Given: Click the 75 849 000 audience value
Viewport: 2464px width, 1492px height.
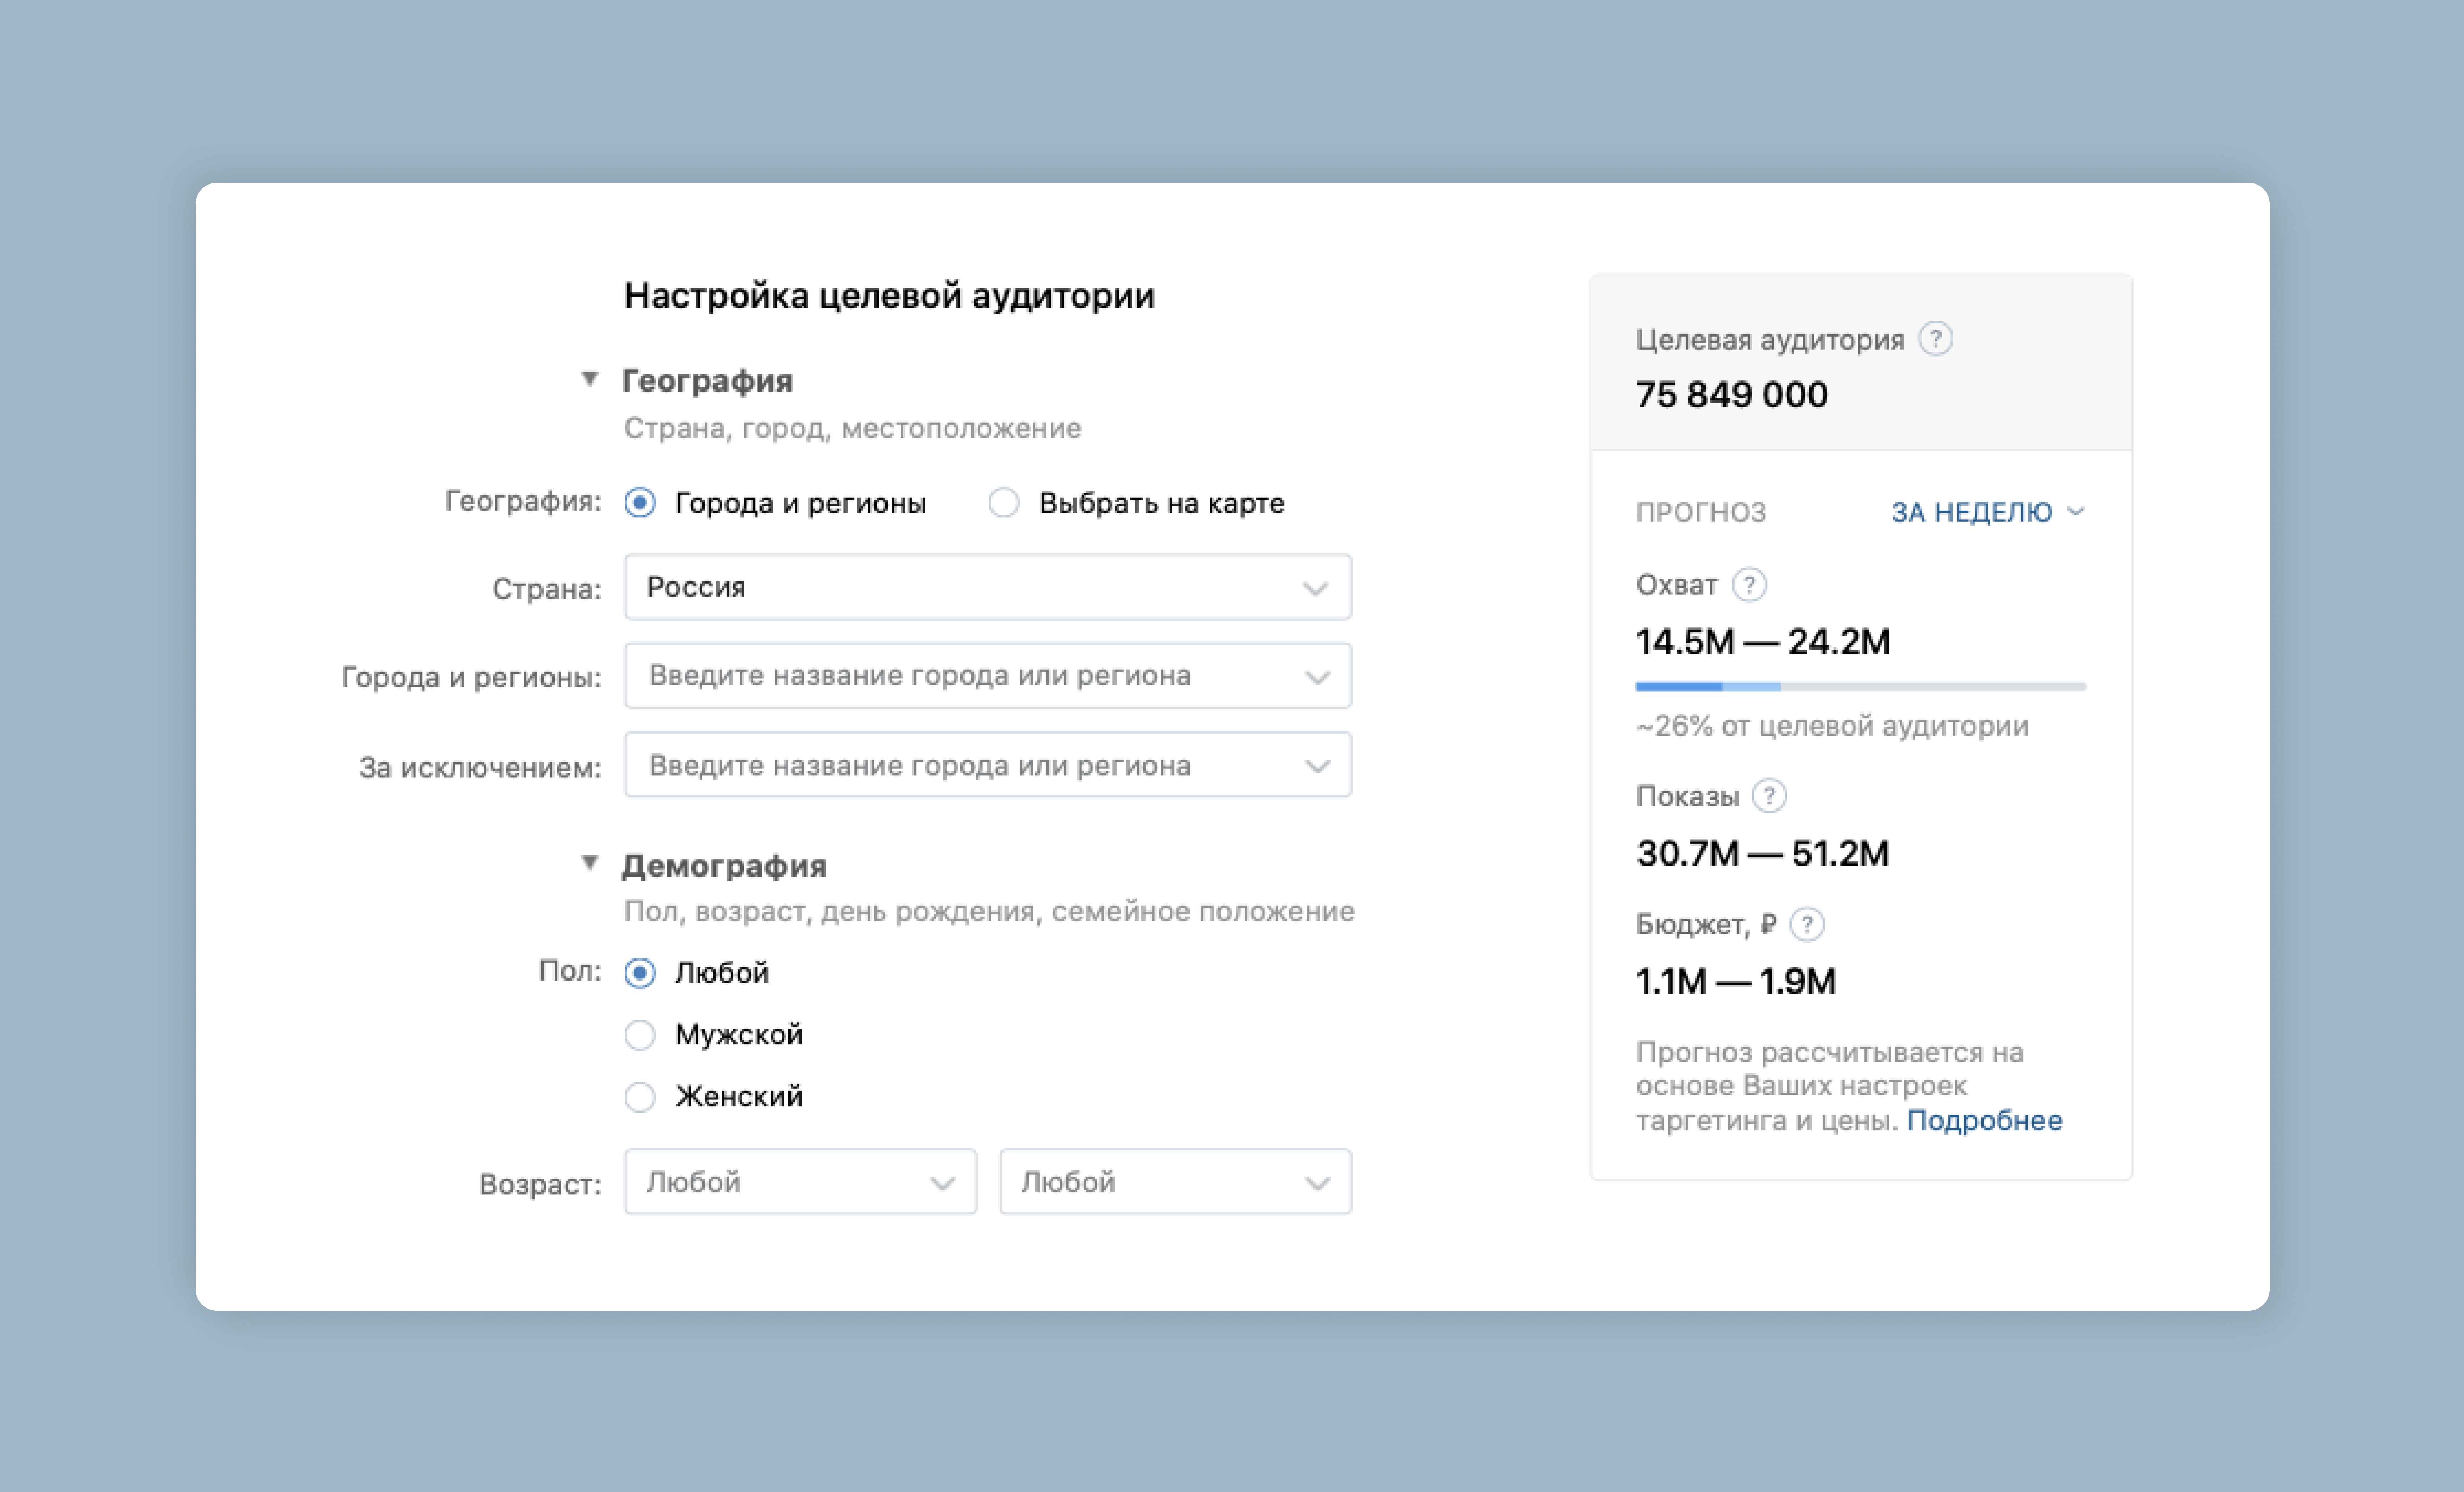Looking at the screenshot, I should click(1732, 395).
